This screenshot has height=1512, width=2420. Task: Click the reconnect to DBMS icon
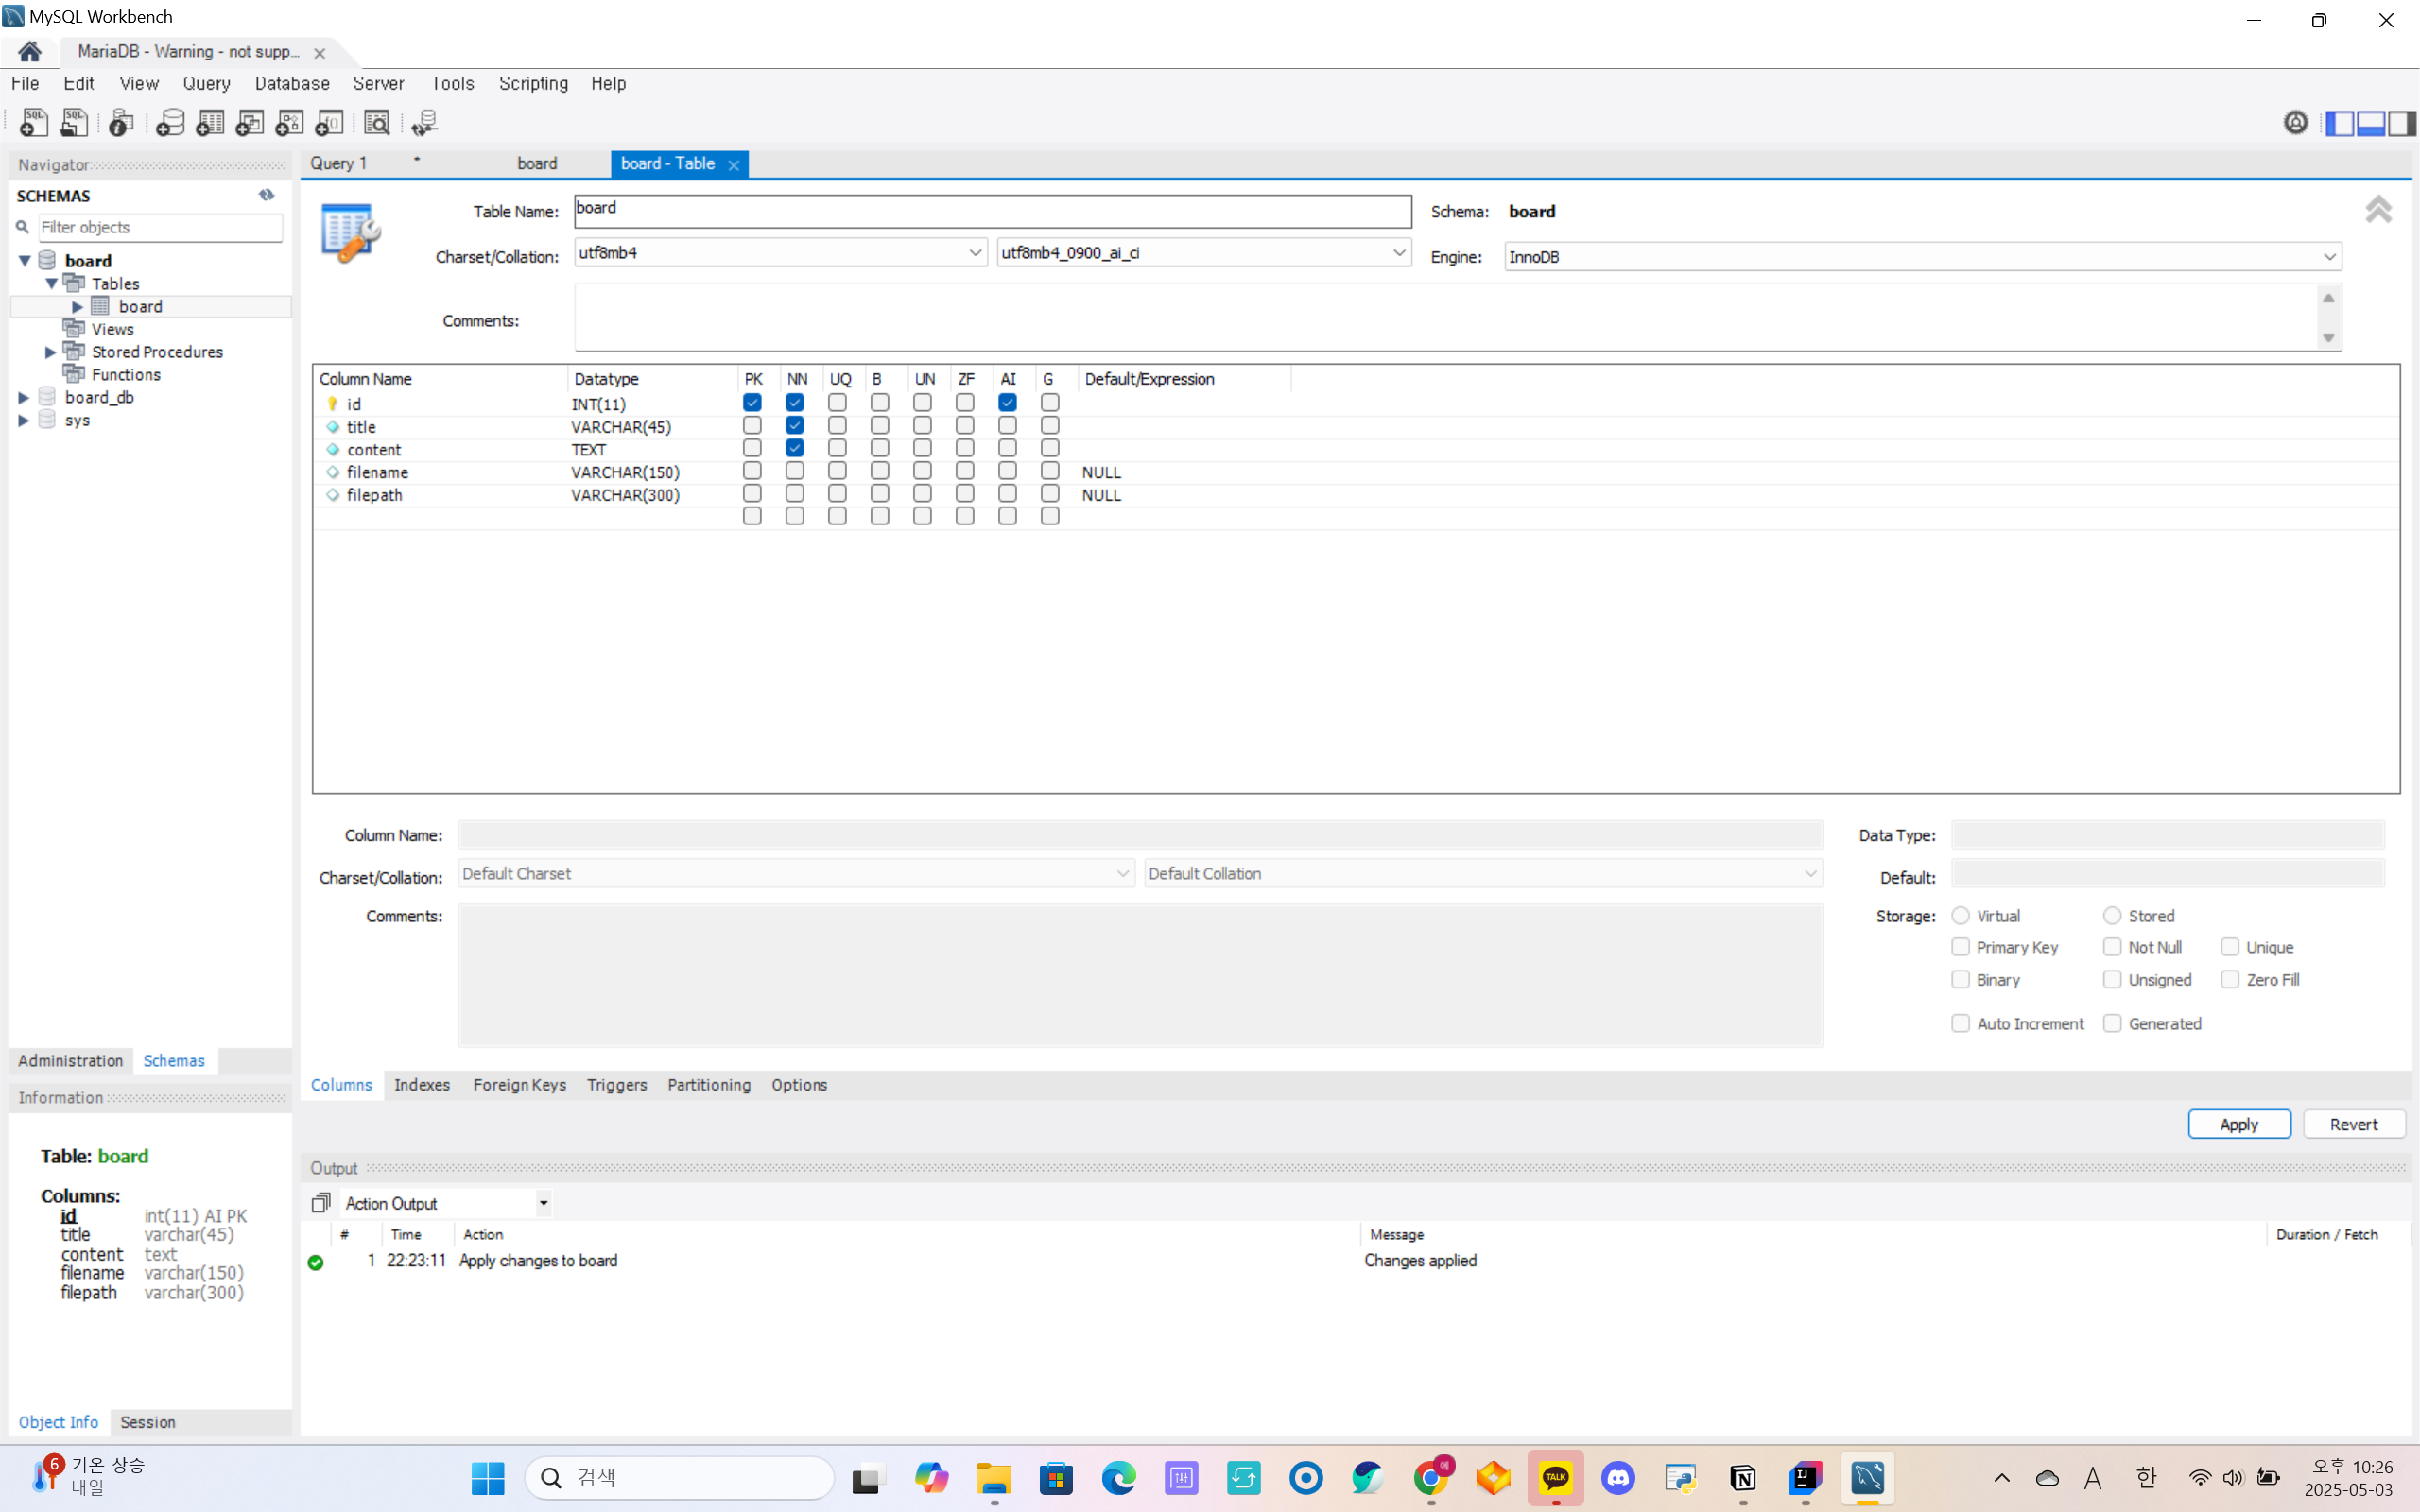pos(424,122)
